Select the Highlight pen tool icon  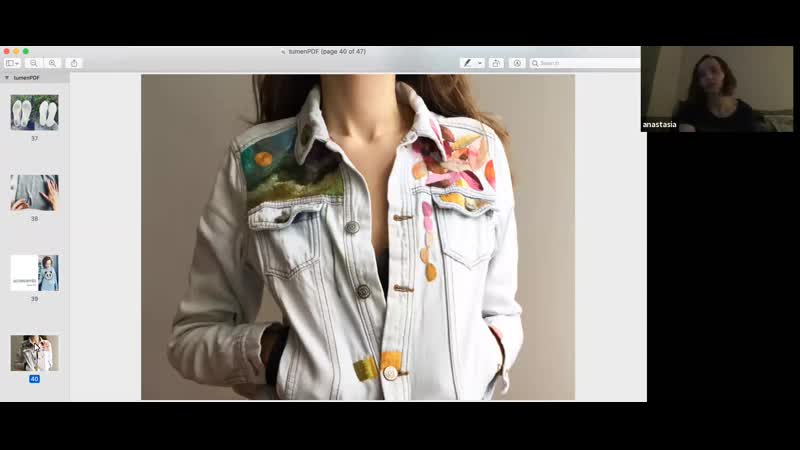click(467, 63)
